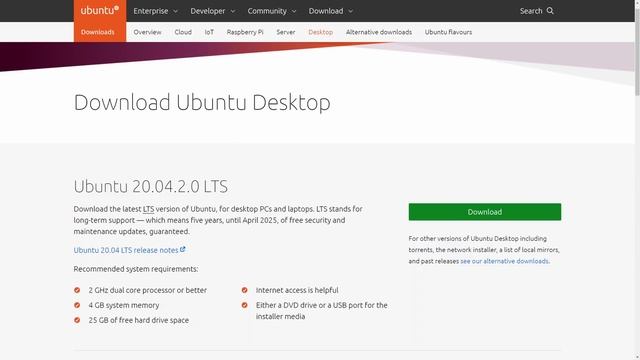Follow 'see our alternative downloads' link

pos(504,261)
